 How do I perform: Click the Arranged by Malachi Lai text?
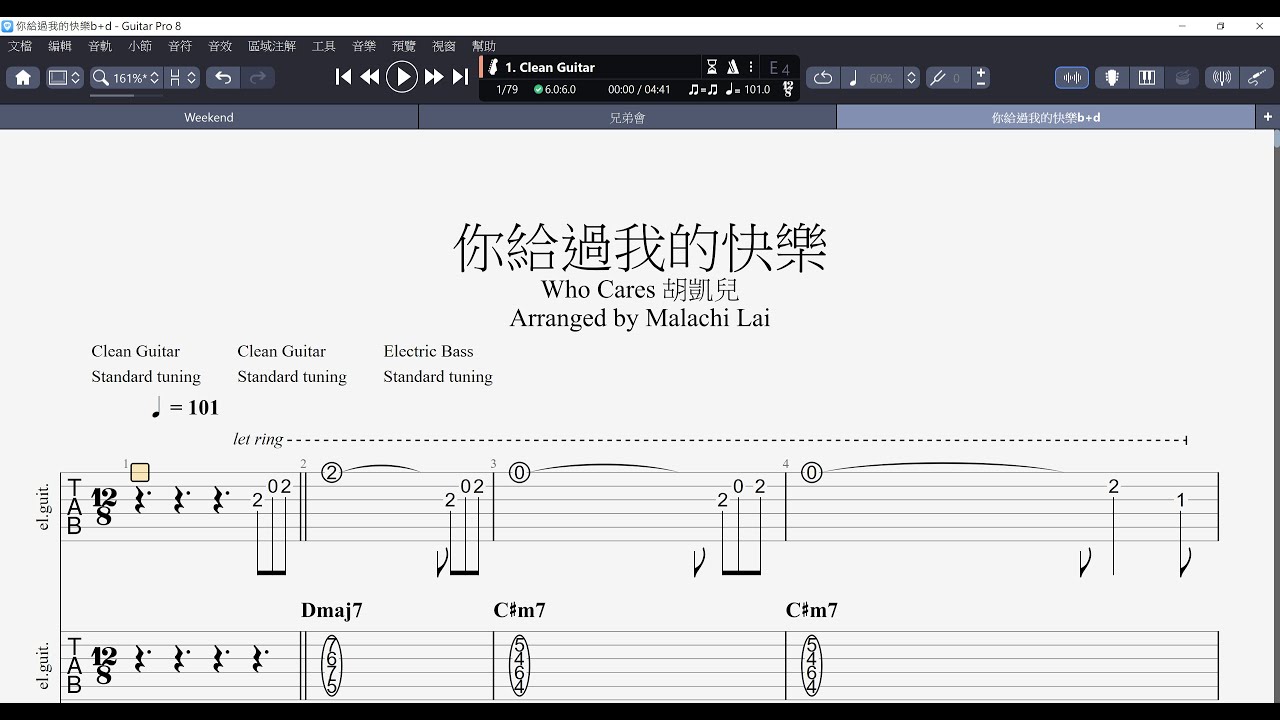tap(640, 318)
